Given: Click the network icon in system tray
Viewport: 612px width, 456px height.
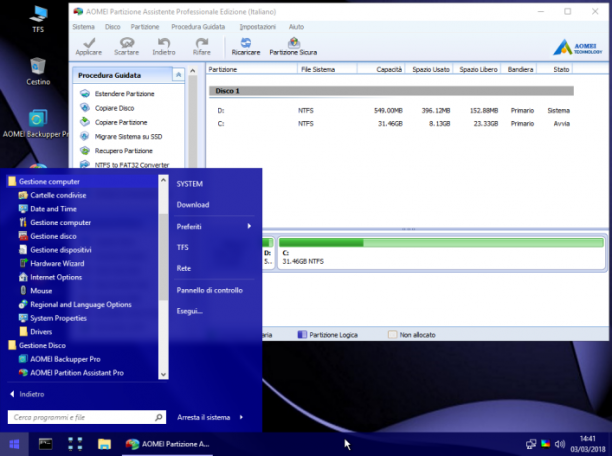Looking at the screenshot, I should pos(531,444).
